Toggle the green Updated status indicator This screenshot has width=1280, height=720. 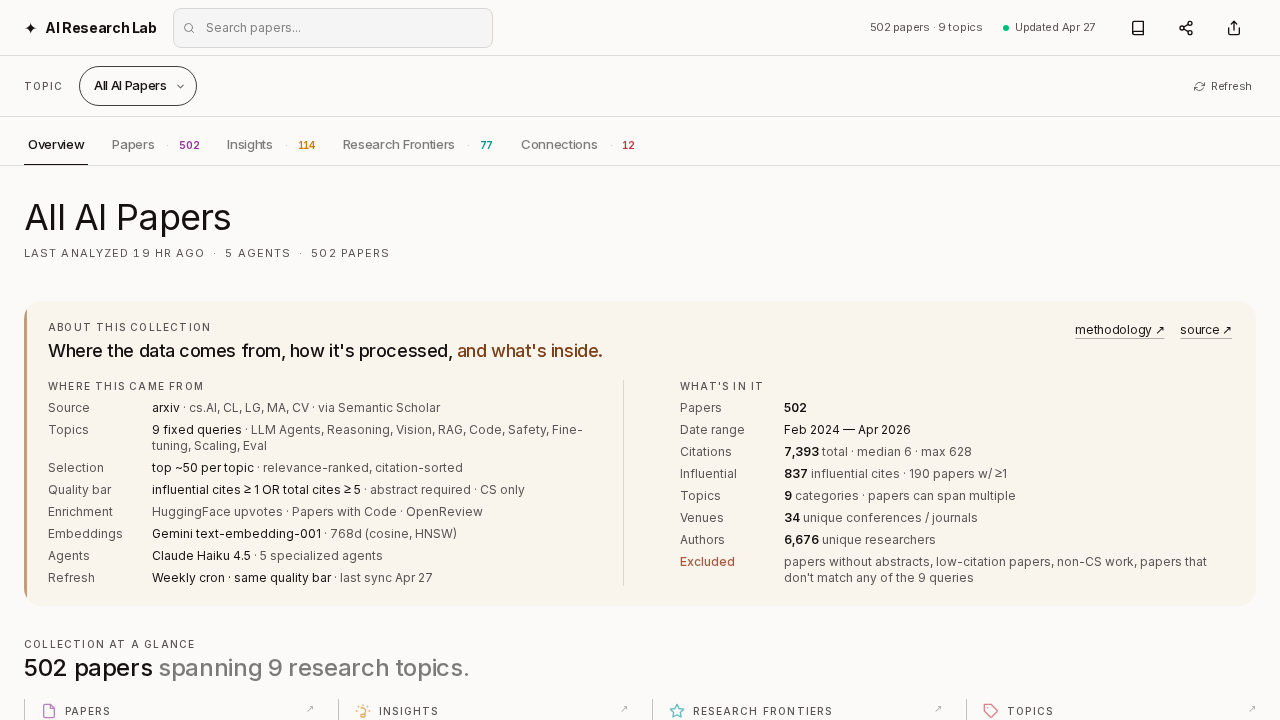(1005, 27)
